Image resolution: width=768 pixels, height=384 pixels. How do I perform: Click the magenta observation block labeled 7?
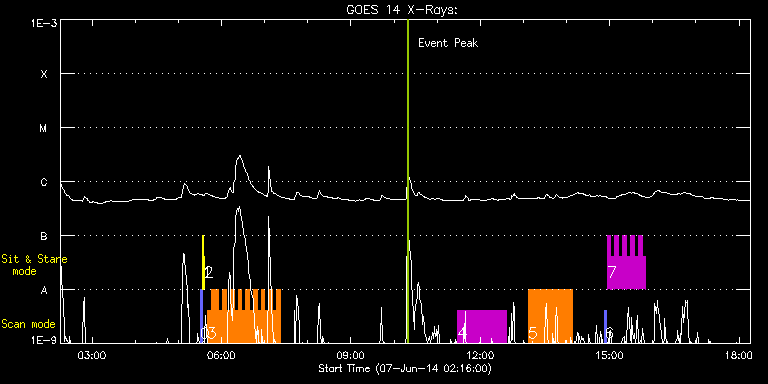point(626,262)
